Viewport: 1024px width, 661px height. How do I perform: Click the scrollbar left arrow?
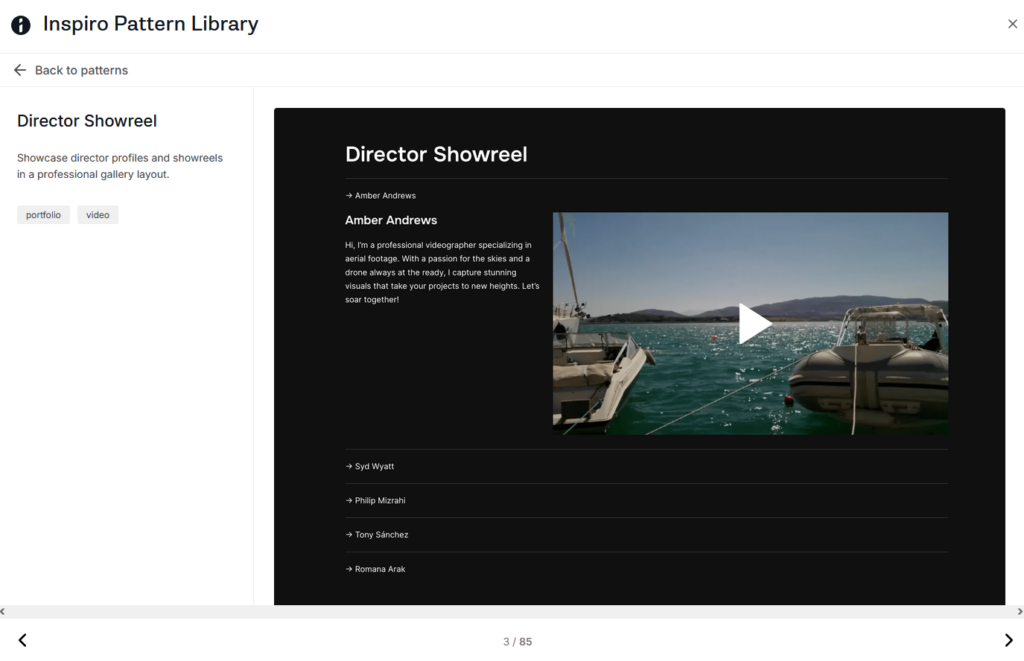pyautogui.click(x=3, y=612)
